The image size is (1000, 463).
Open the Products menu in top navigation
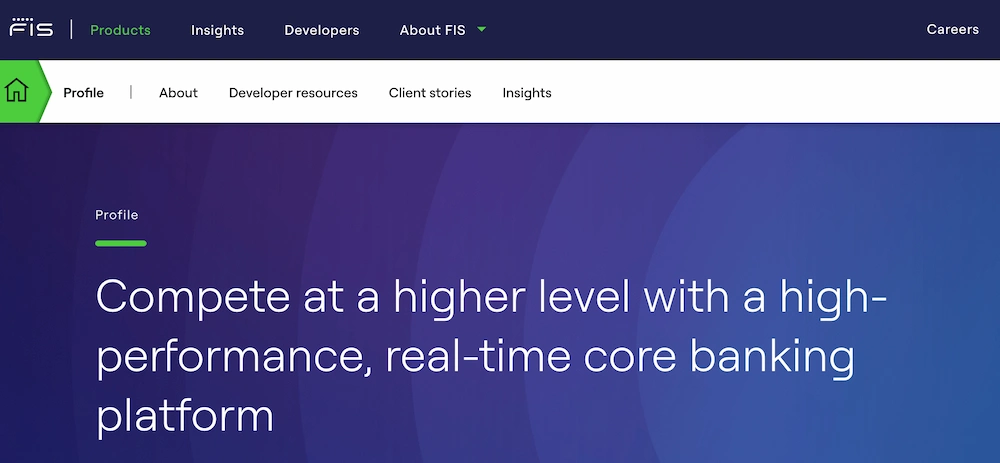pyautogui.click(x=120, y=30)
